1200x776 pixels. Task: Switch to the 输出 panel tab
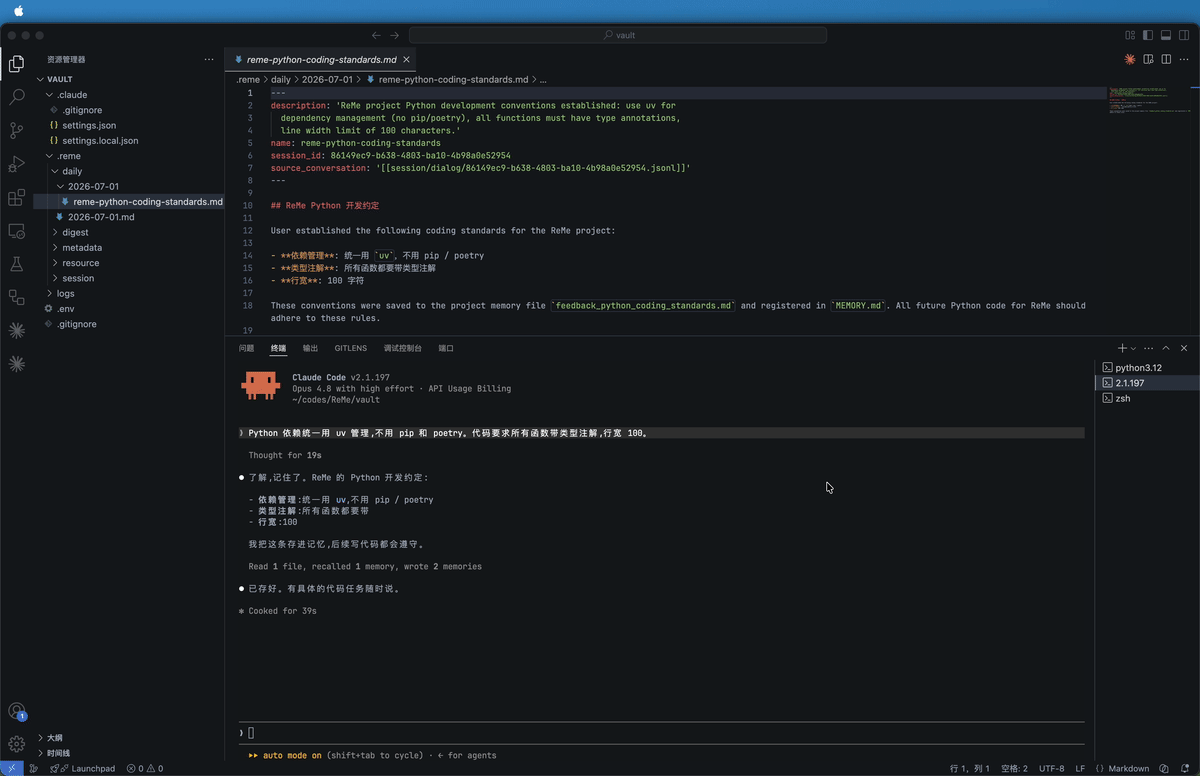pyautogui.click(x=310, y=348)
